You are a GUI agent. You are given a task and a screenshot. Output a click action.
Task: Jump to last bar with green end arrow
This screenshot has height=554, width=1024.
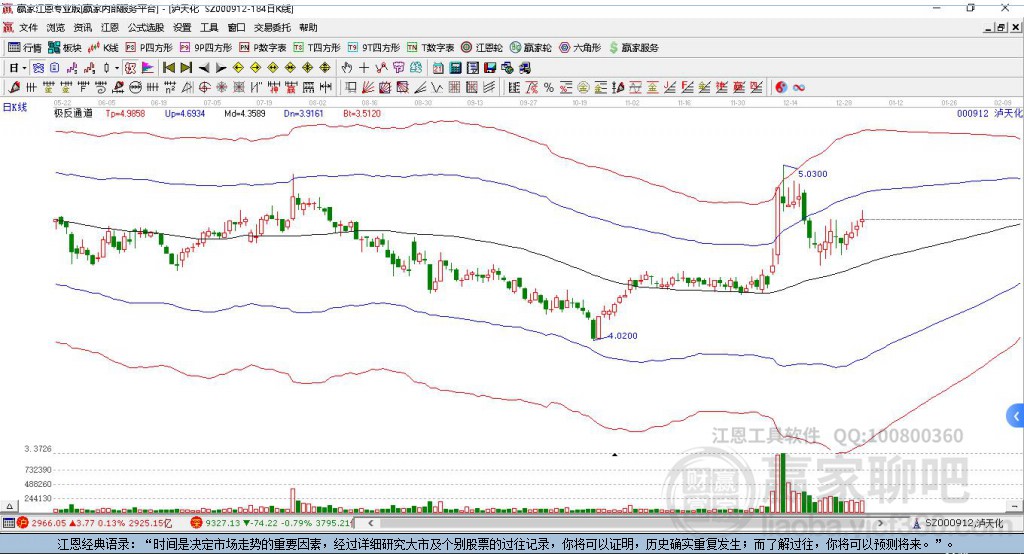(186, 67)
